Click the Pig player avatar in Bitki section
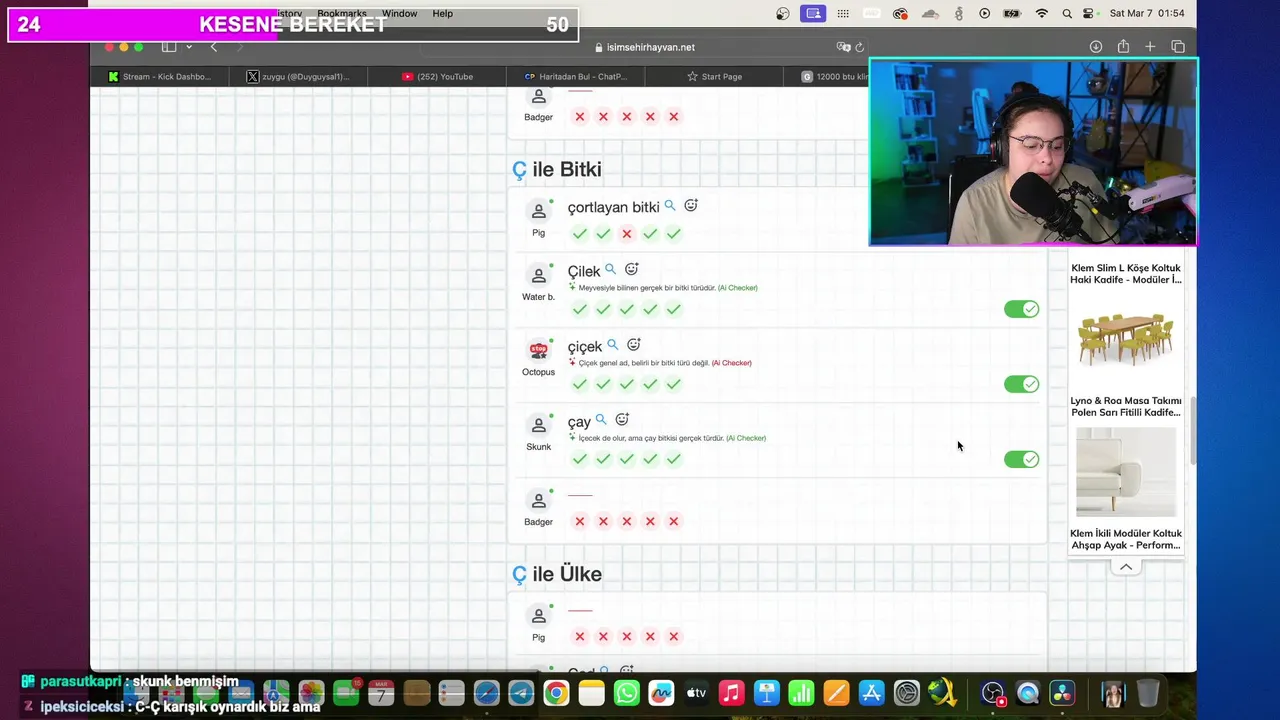 click(539, 212)
